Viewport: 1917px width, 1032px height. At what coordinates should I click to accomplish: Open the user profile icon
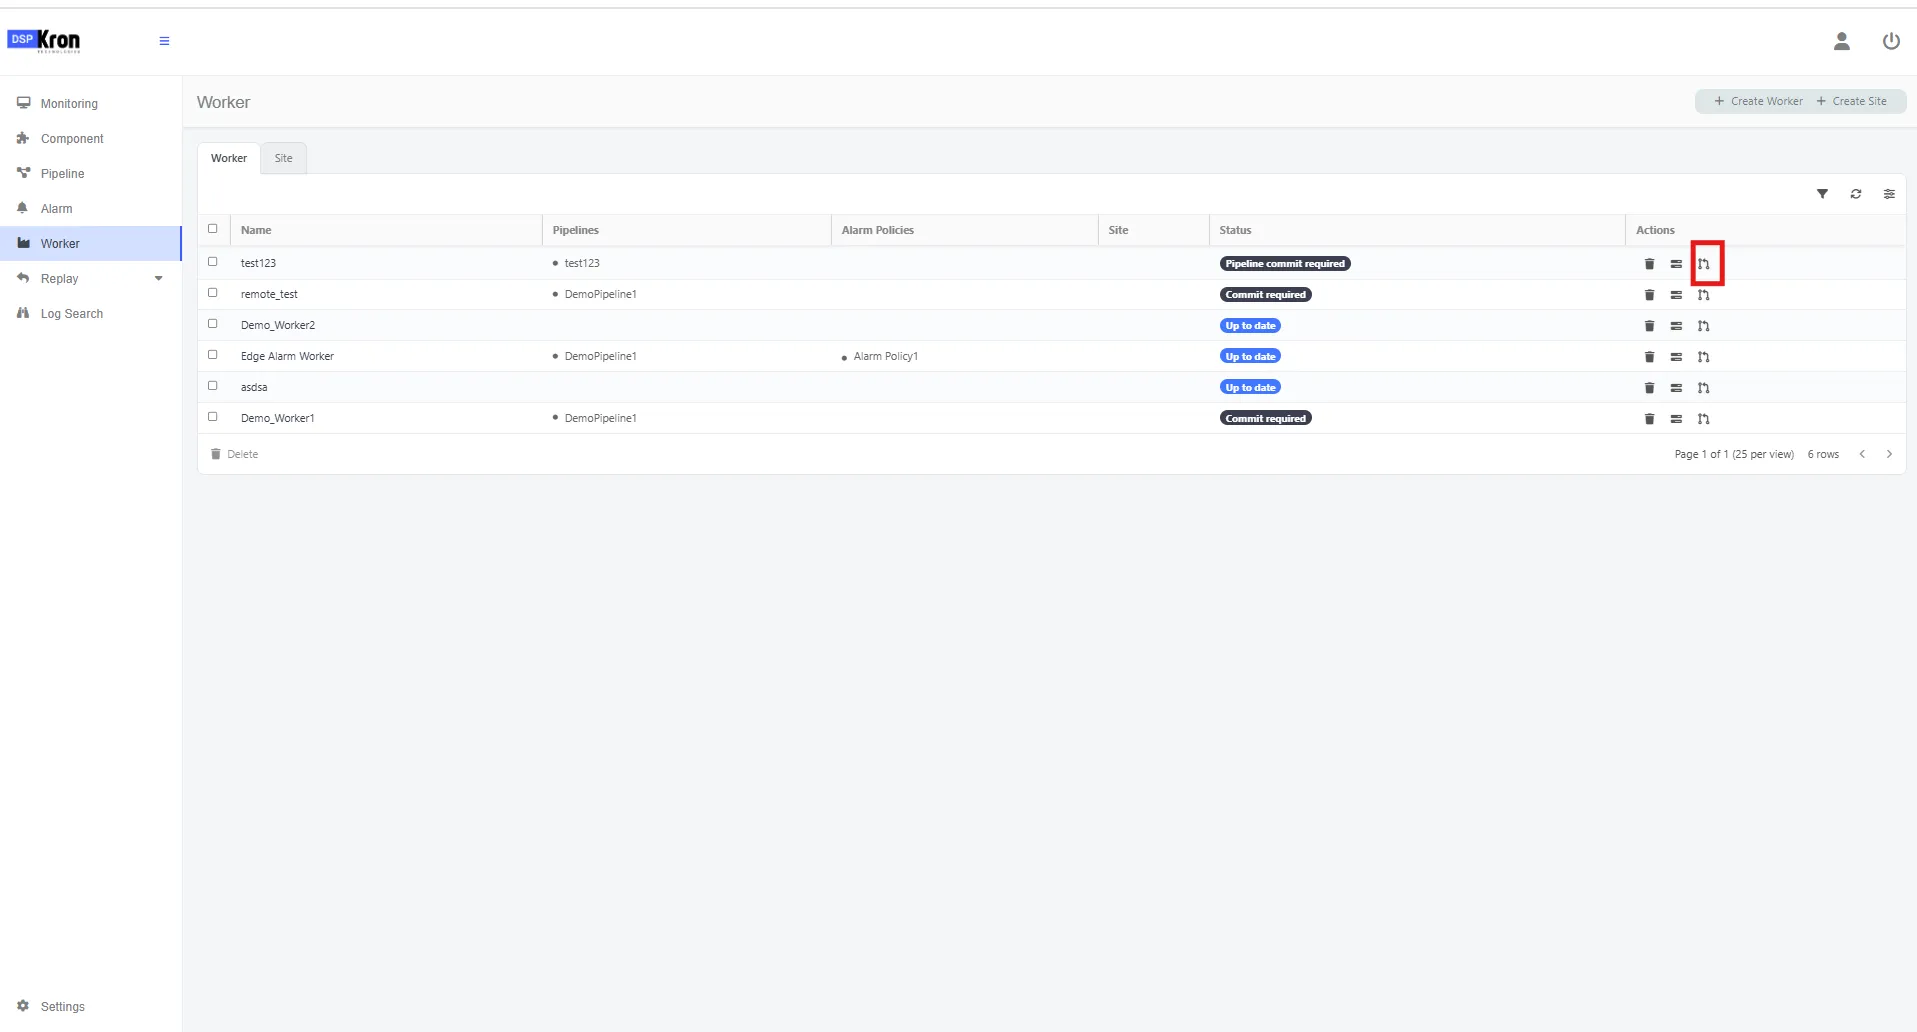click(1841, 41)
